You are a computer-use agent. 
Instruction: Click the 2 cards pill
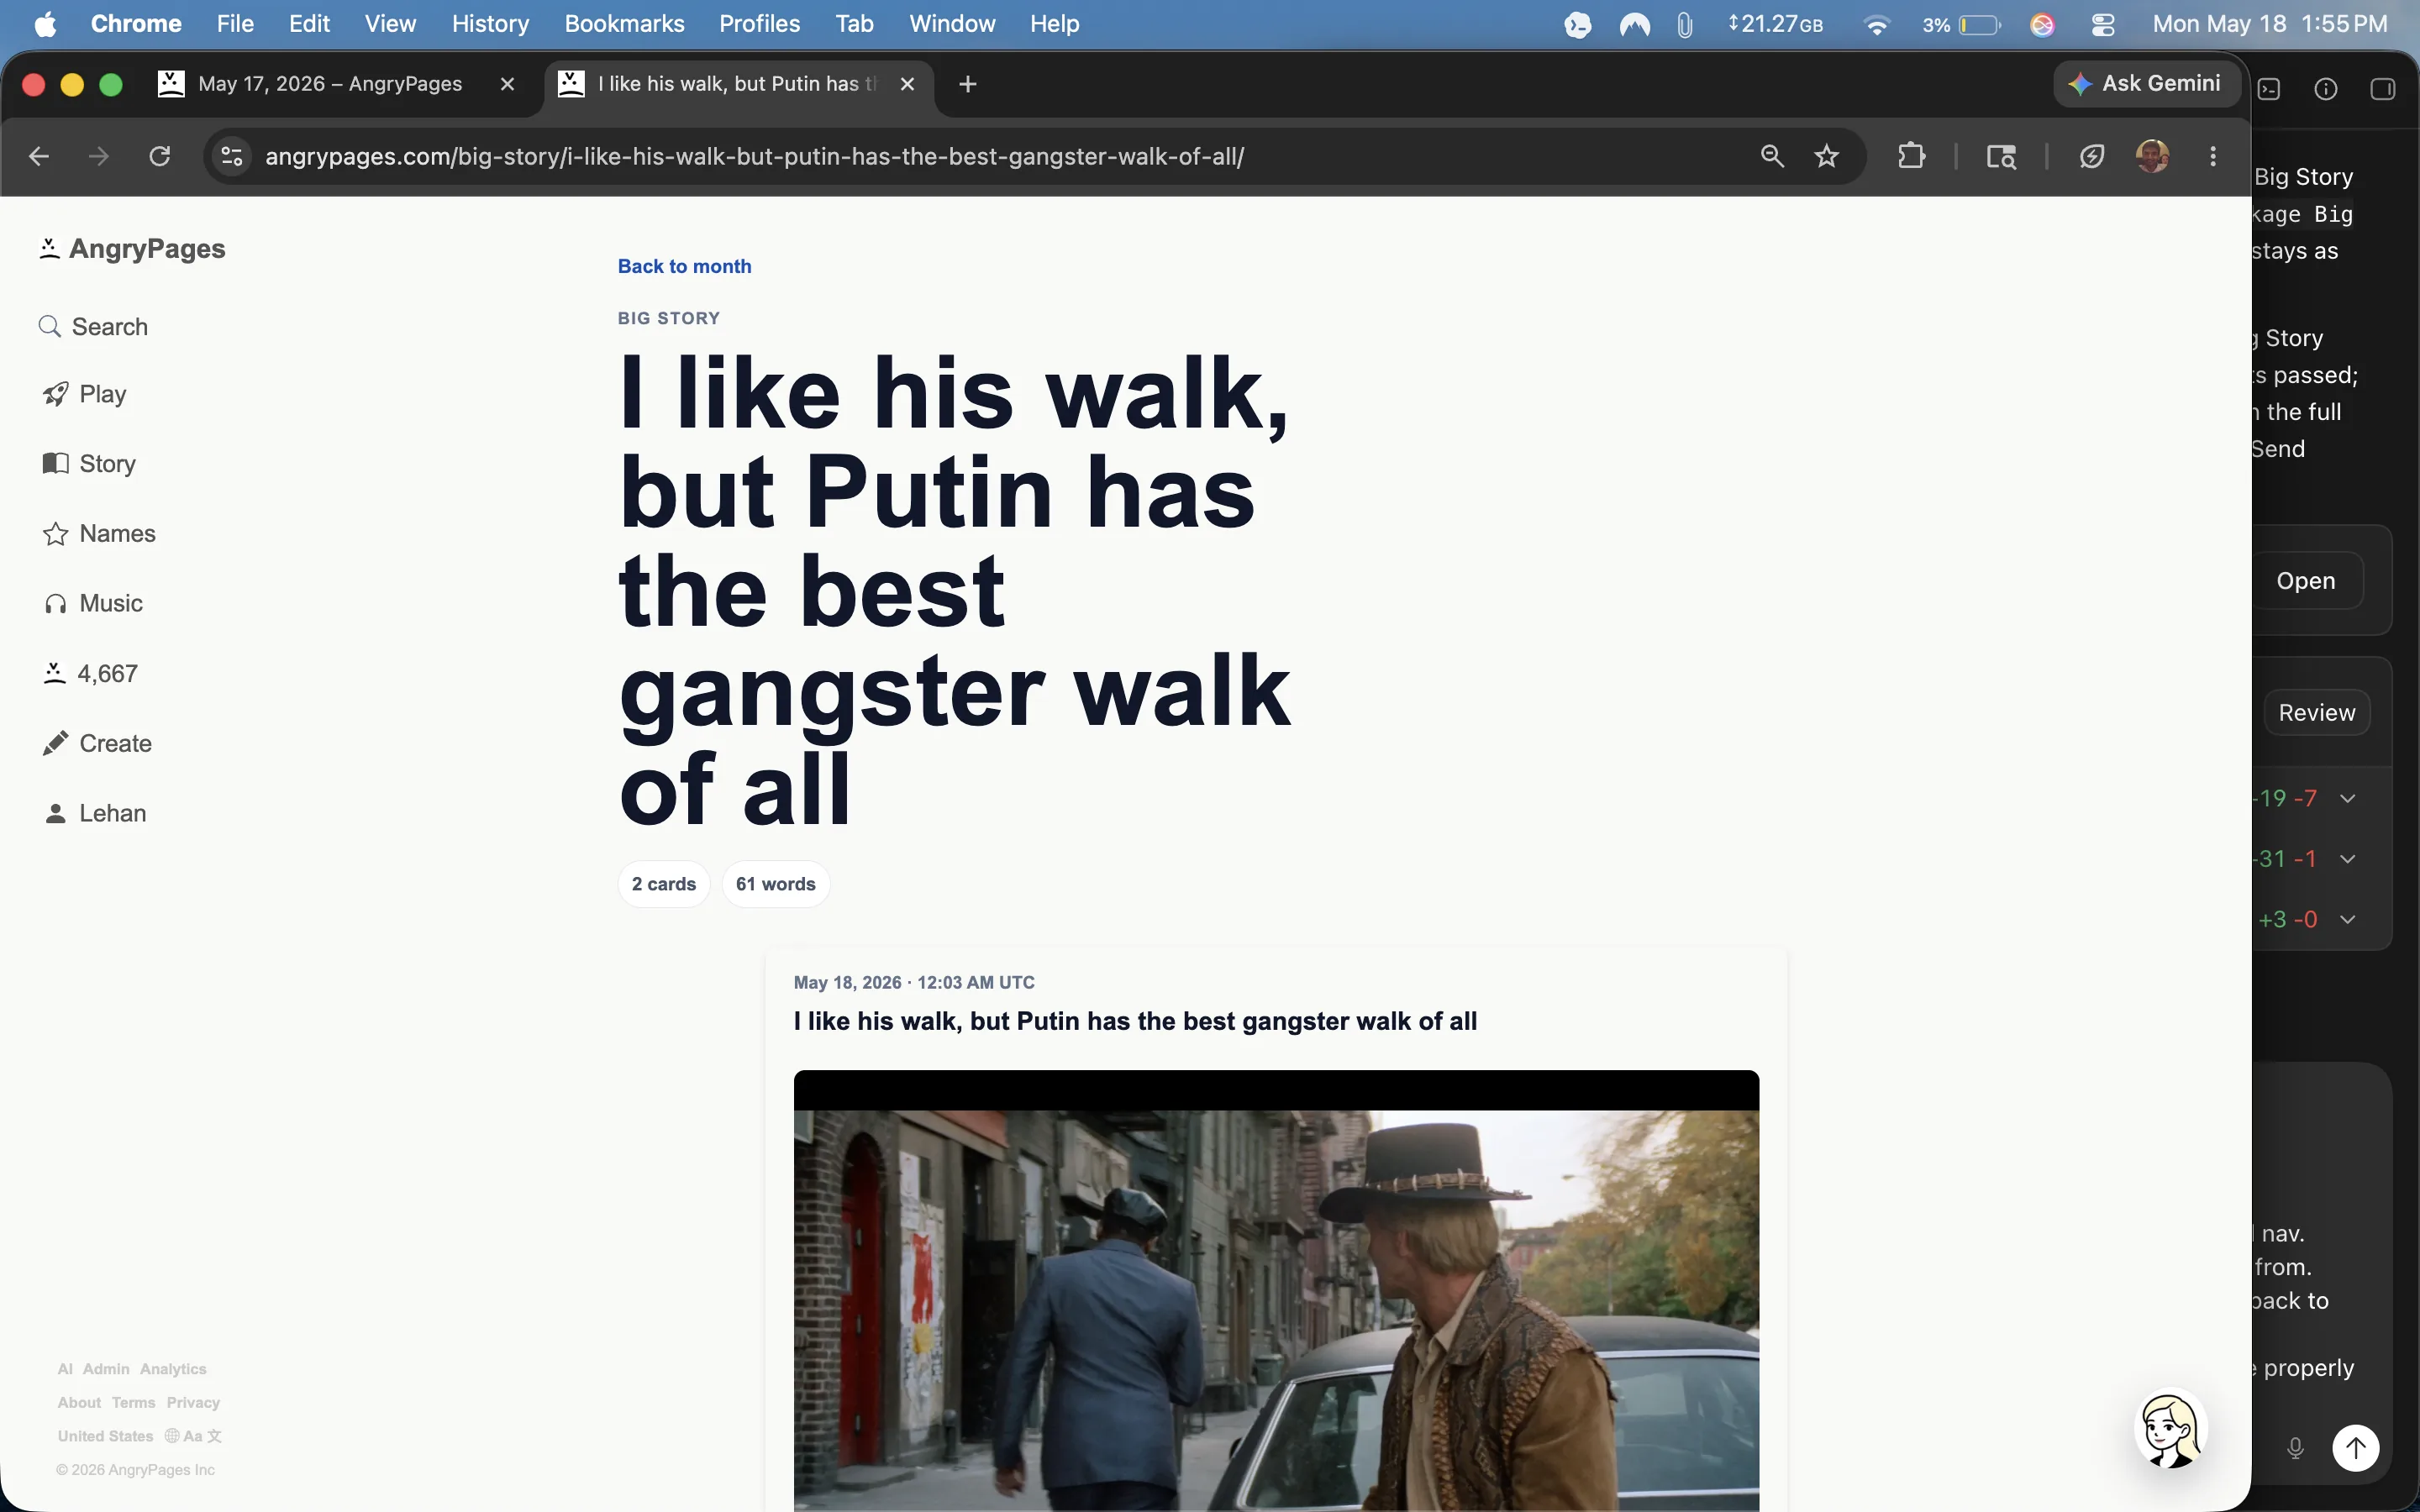click(x=664, y=884)
